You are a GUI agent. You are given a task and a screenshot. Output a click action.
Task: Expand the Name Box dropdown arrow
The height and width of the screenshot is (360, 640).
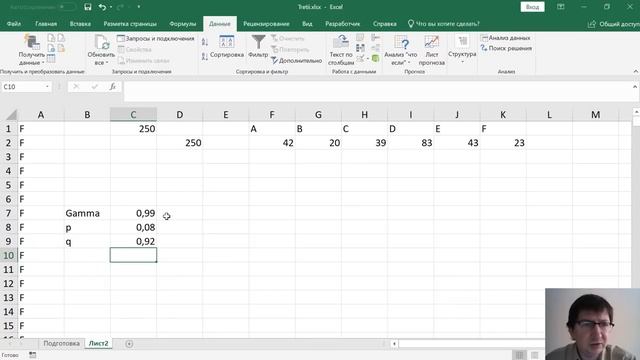click(47, 87)
